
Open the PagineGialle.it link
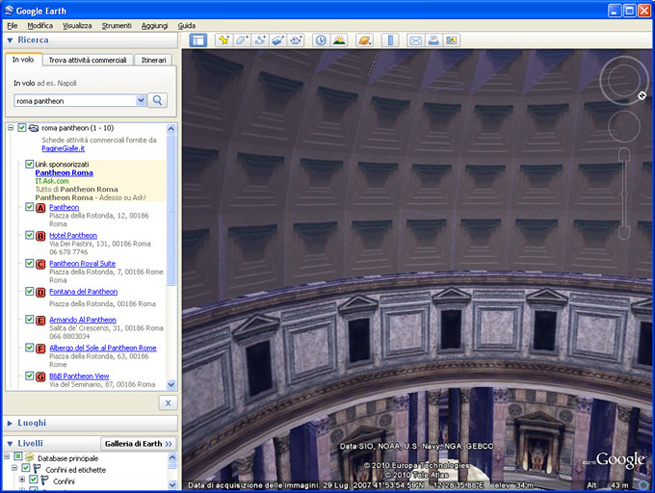pos(63,148)
